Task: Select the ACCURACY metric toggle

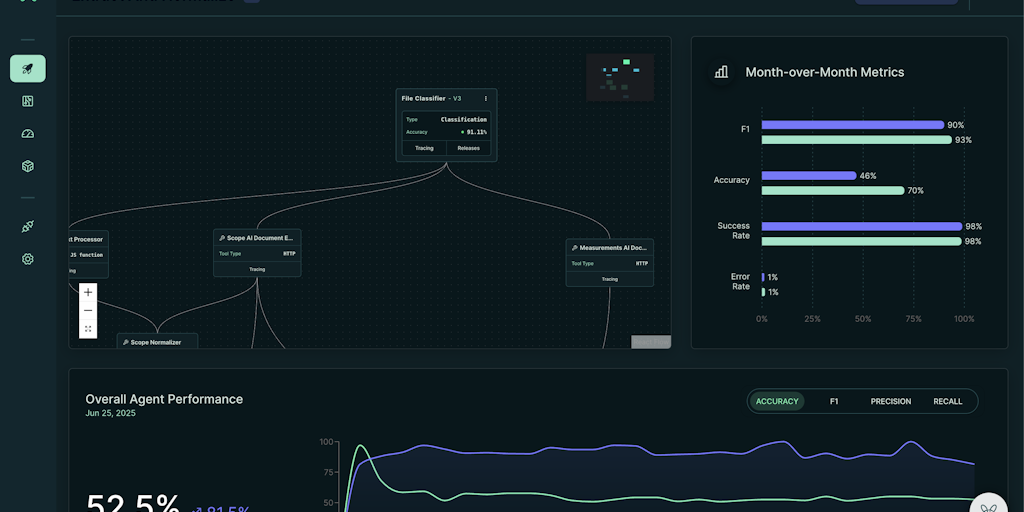Action: click(x=777, y=401)
